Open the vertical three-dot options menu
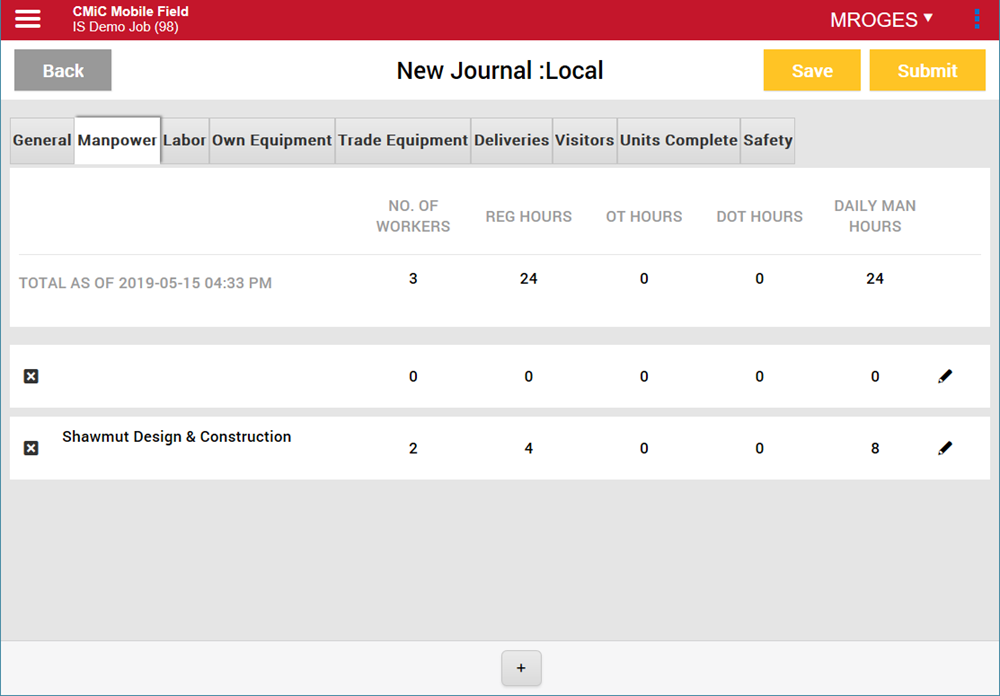Image resolution: width=1000 pixels, height=696 pixels. (977, 19)
